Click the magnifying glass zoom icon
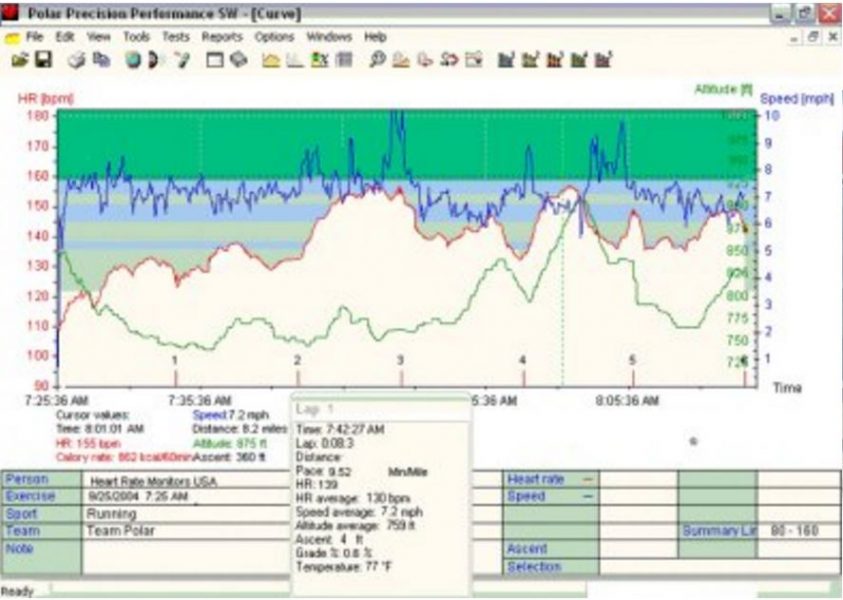The image size is (843, 600). (x=378, y=60)
